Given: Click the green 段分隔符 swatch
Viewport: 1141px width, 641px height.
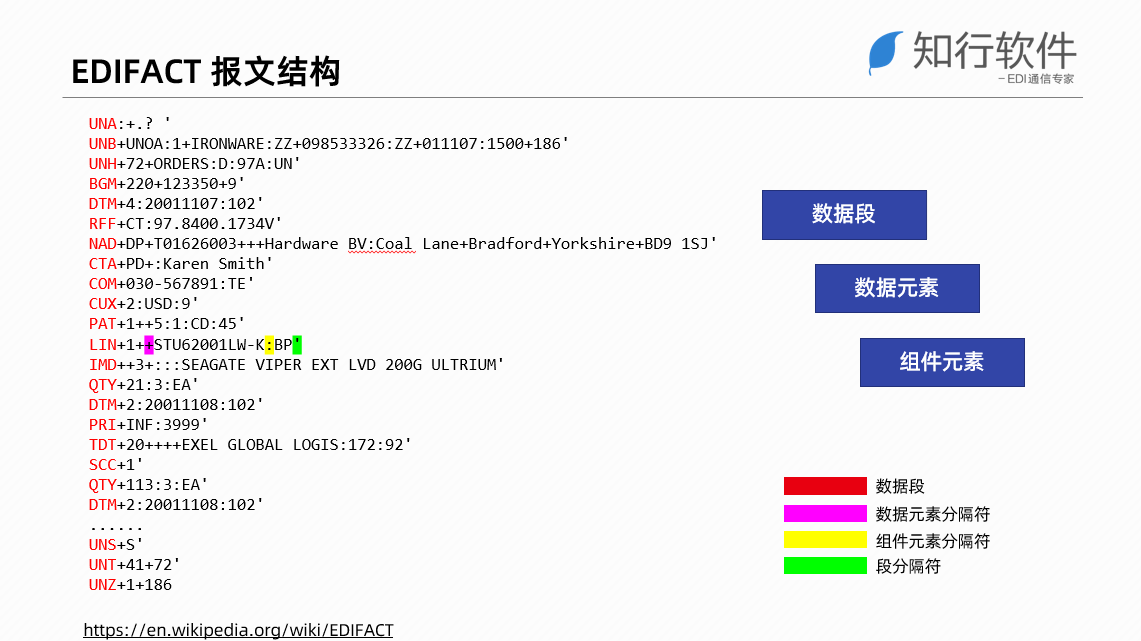Looking at the screenshot, I should tap(825, 566).
